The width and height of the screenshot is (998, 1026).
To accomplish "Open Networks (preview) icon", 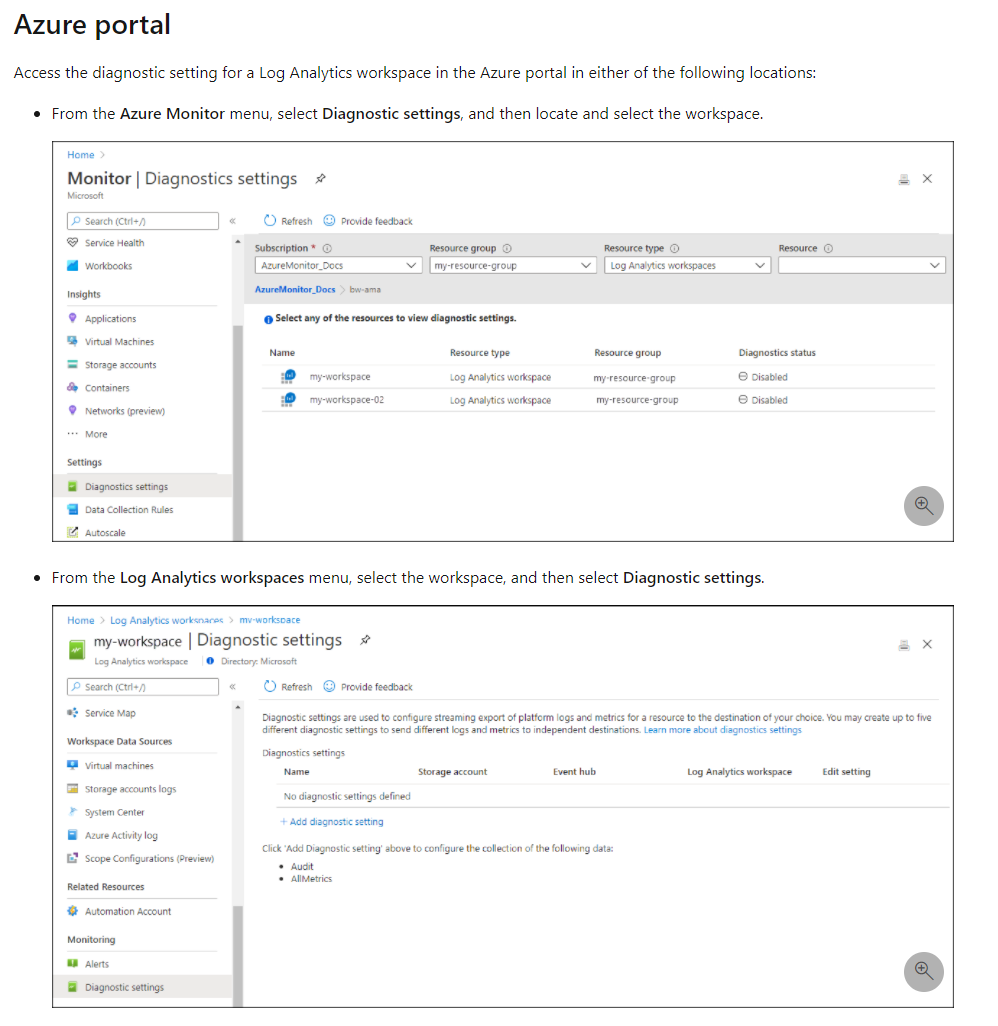I will coord(73,410).
